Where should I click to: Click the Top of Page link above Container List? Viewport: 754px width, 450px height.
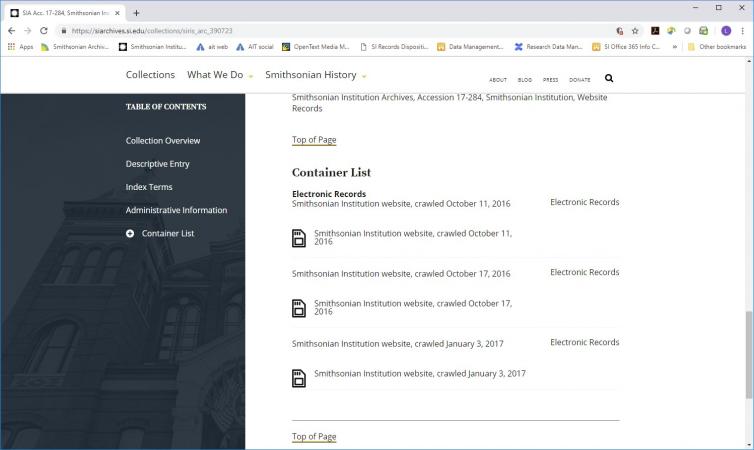point(314,140)
